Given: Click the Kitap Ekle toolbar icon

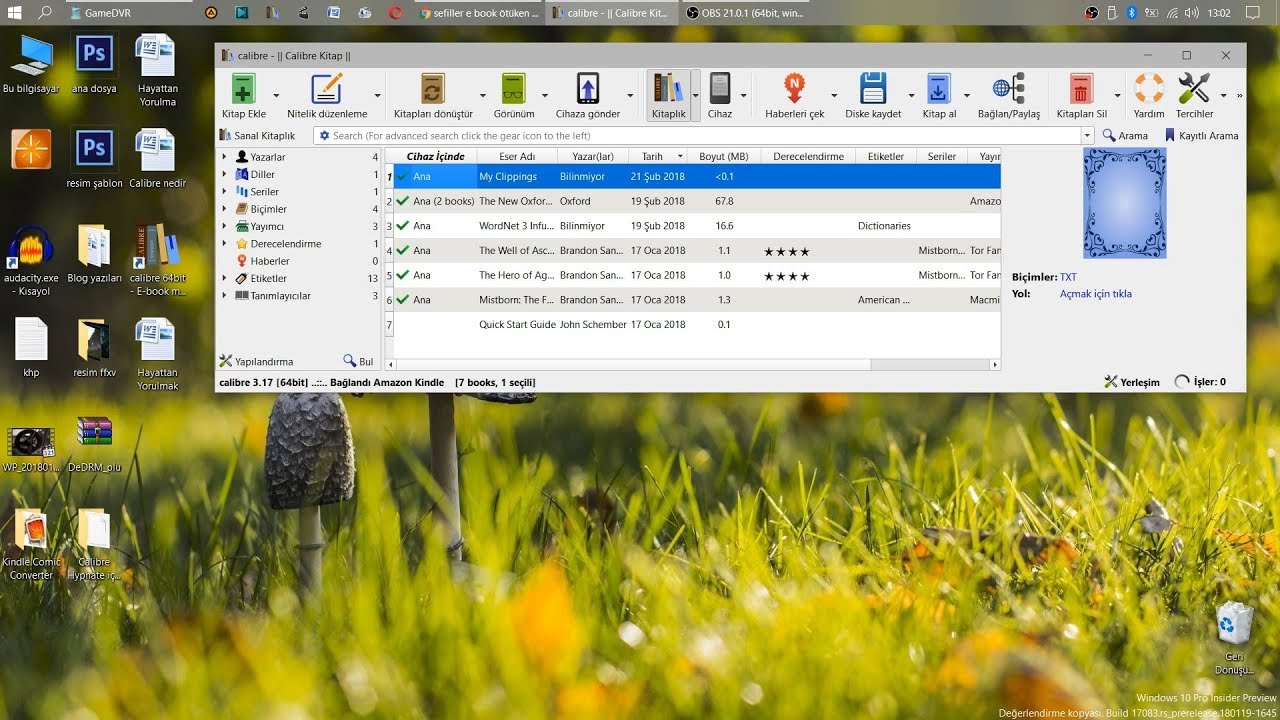Looking at the screenshot, I should click(244, 89).
